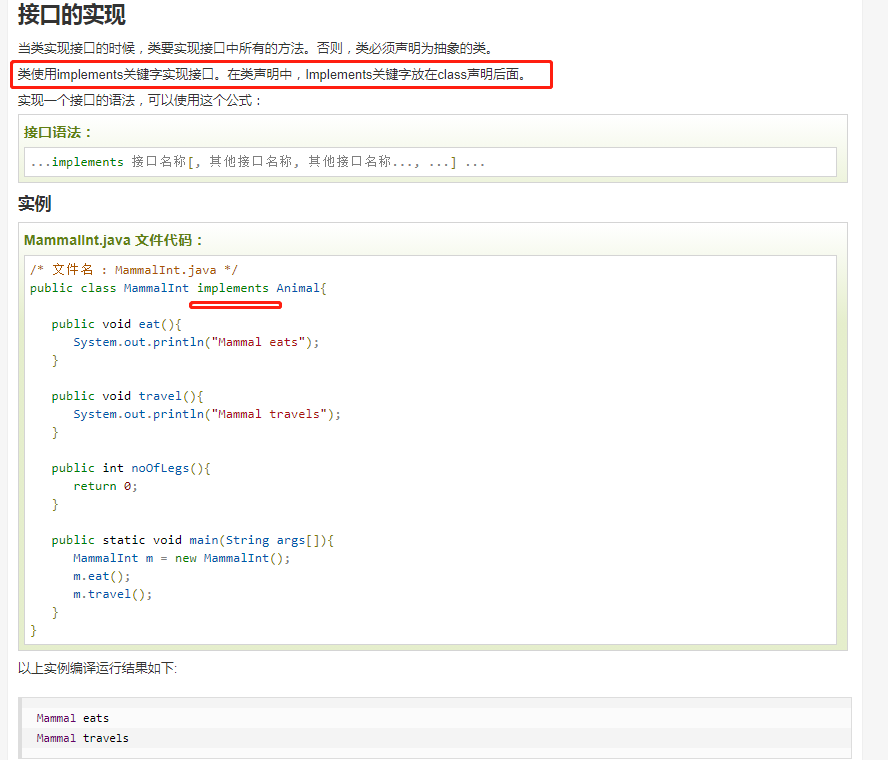Click the code line m.eat();
Viewport: 888px width, 760px height.
[x=101, y=576]
